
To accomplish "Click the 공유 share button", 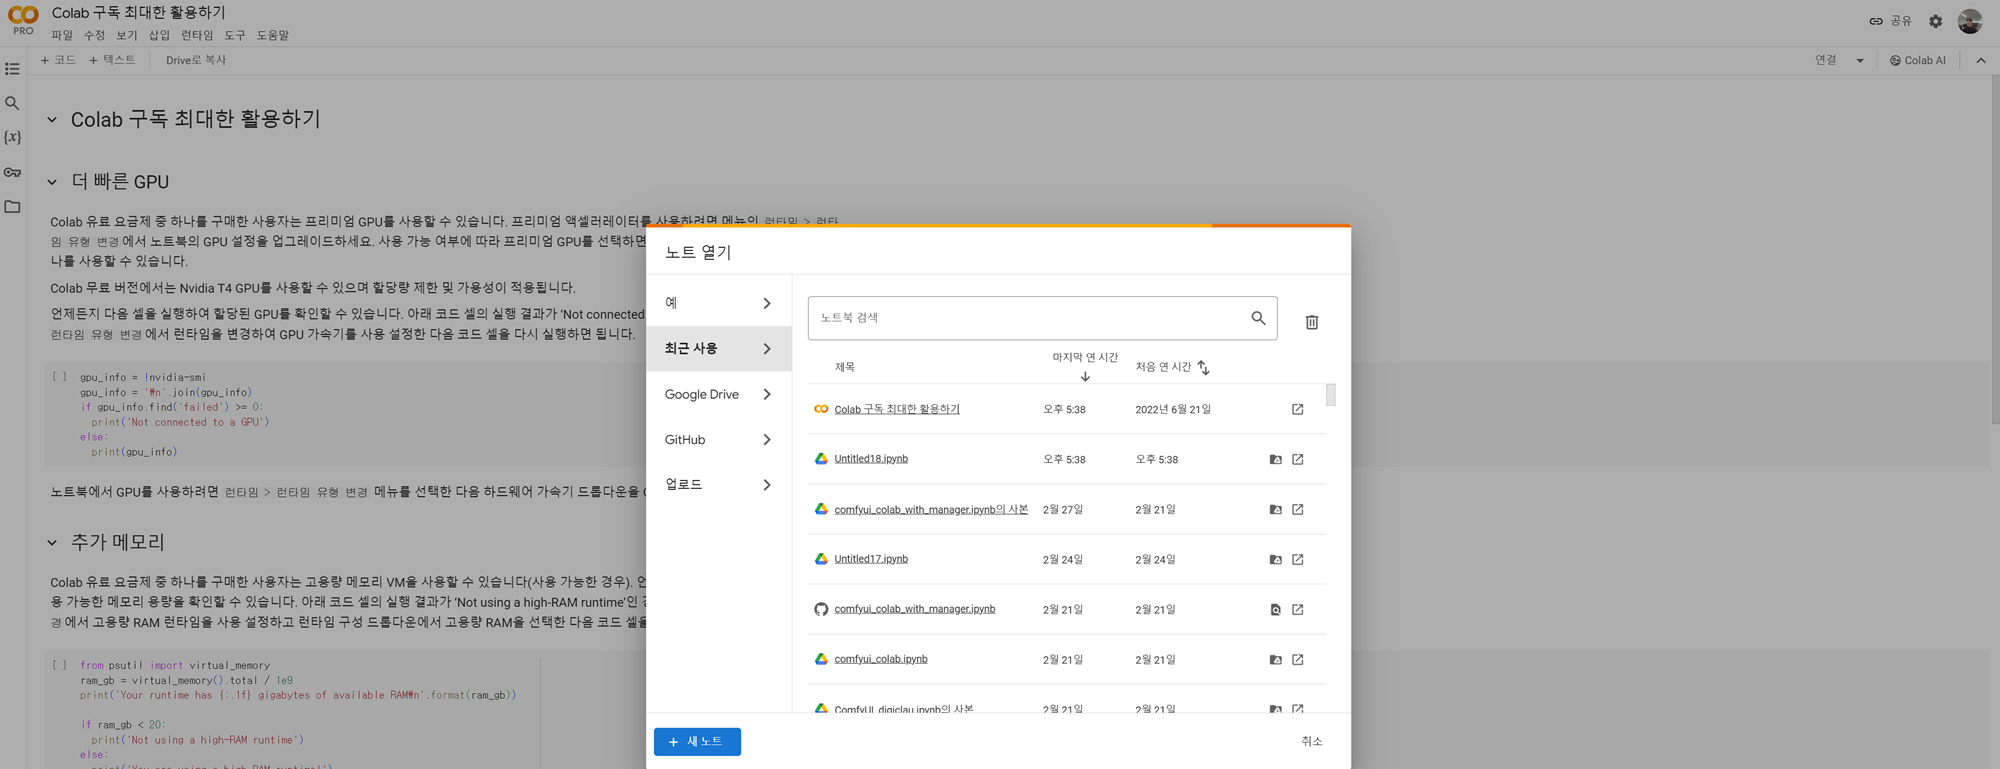I will [x=1890, y=21].
